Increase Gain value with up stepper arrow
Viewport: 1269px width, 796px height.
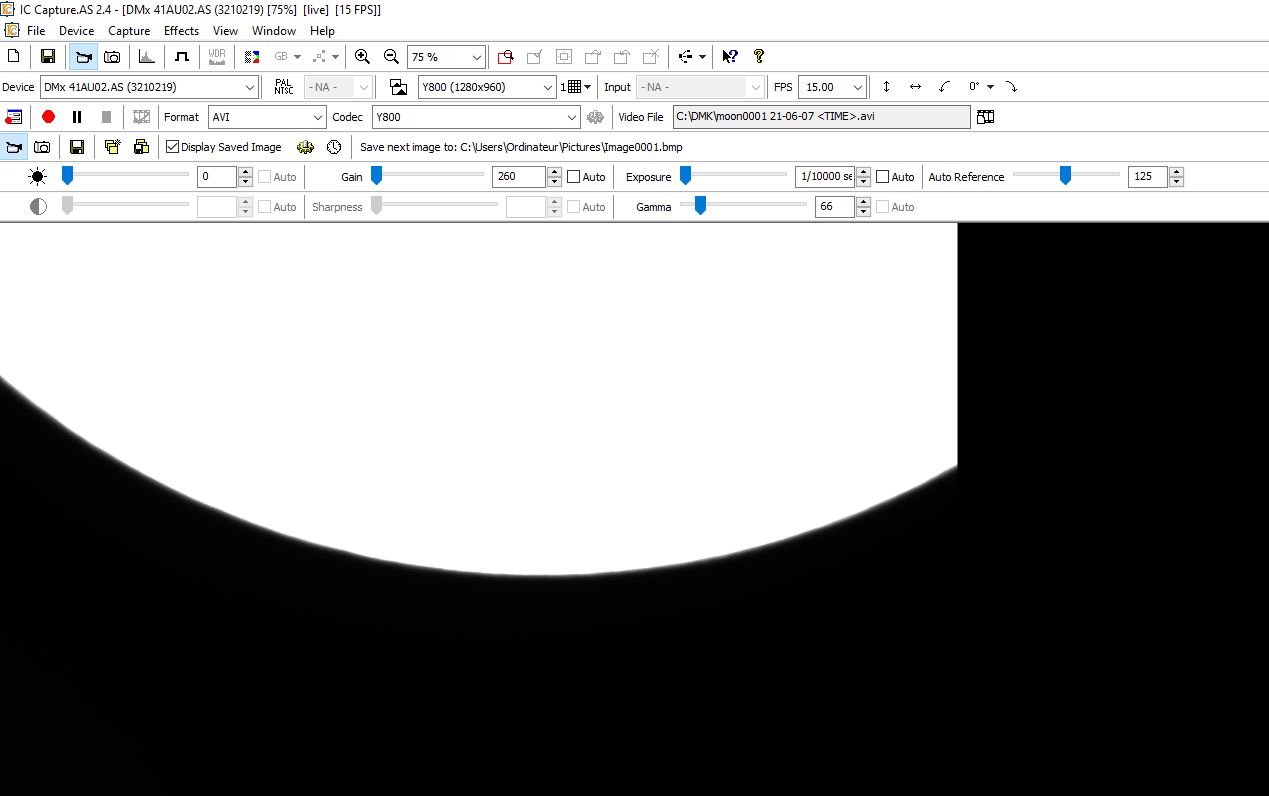[554, 172]
